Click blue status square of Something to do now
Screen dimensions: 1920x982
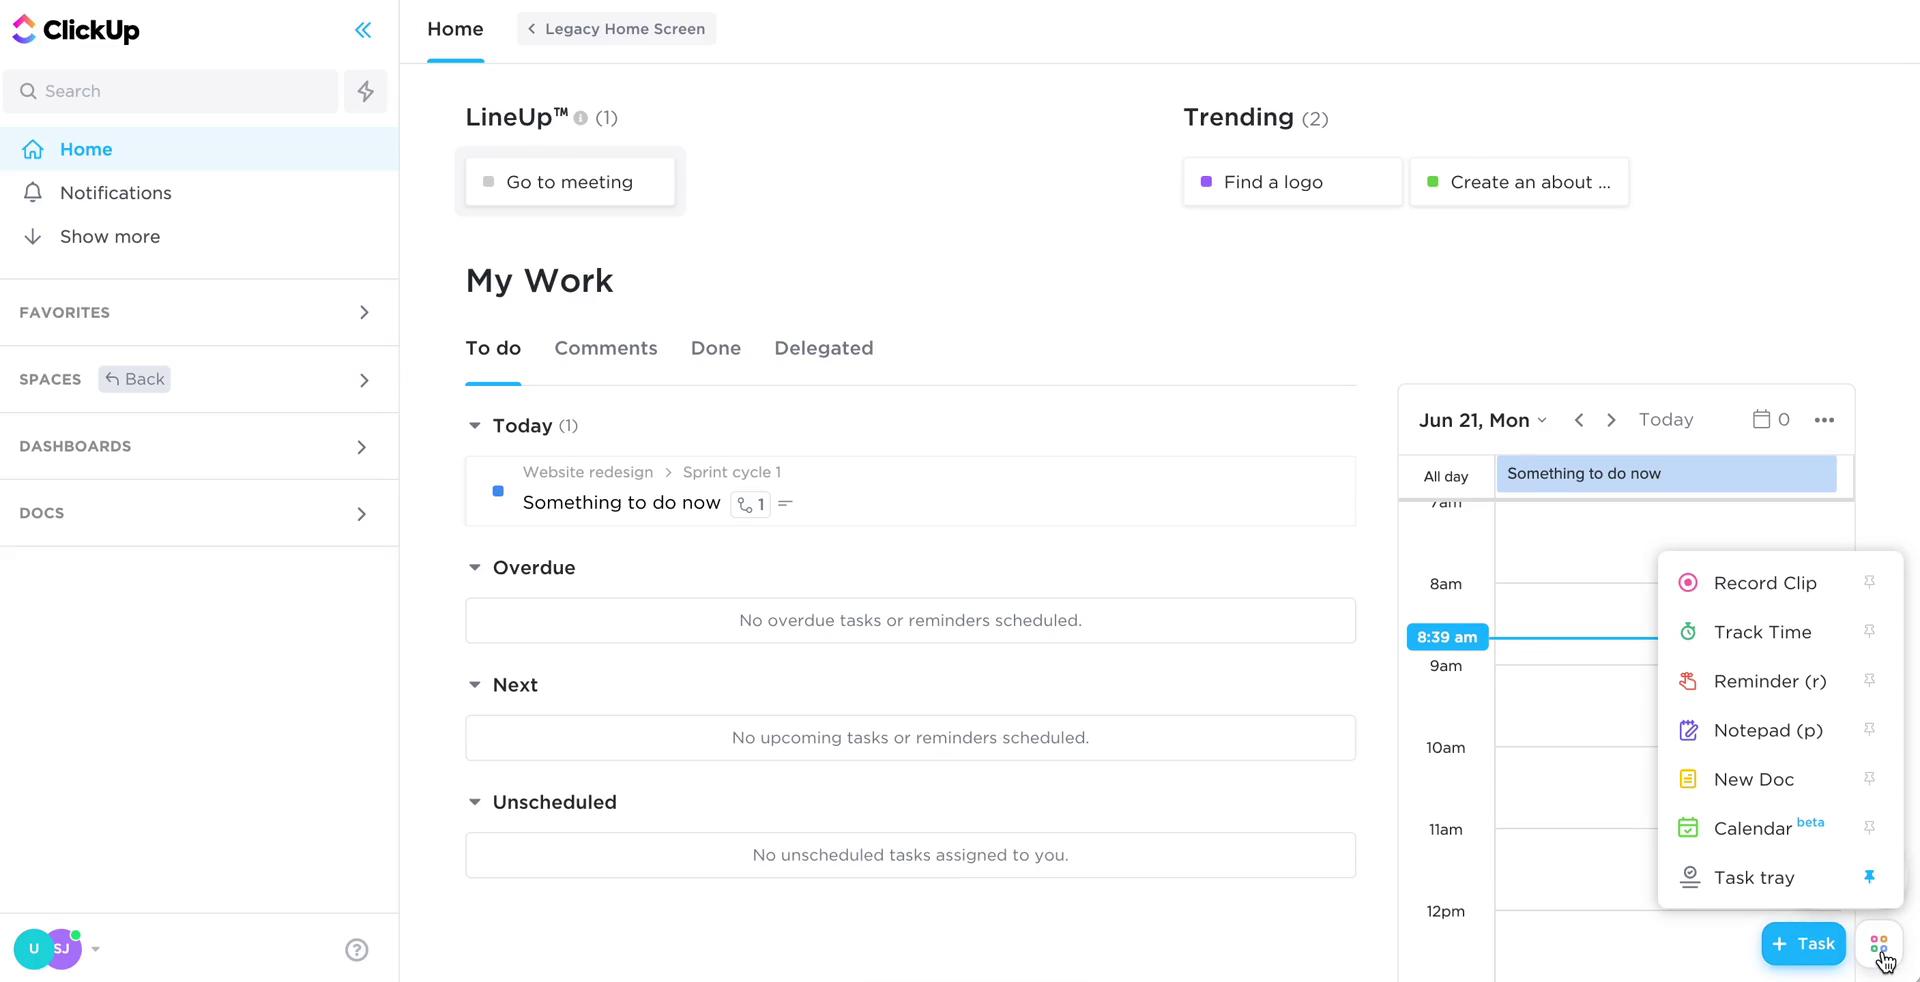pos(498,491)
